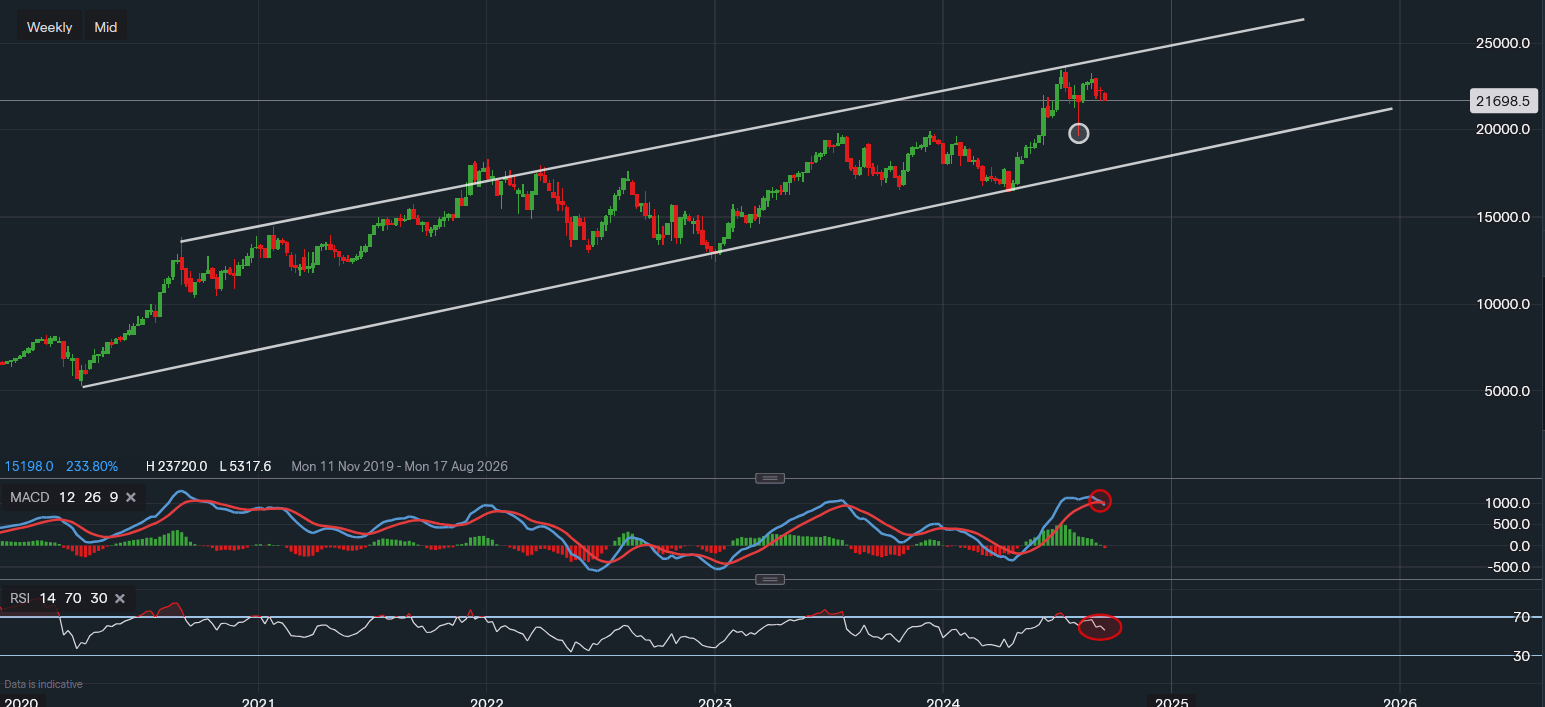1545x707 pixels.
Task: Select the red ellipse on RSI line
Action: 1099,627
